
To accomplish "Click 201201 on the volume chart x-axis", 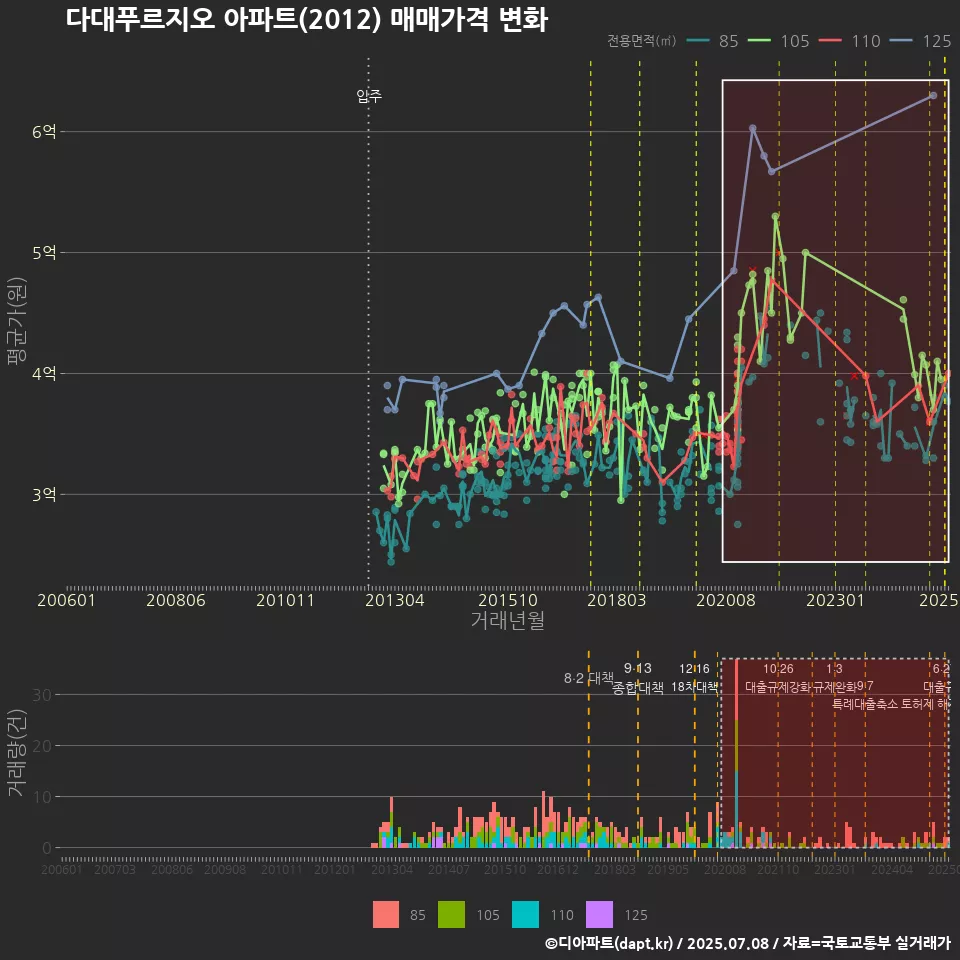I will [334, 869].
